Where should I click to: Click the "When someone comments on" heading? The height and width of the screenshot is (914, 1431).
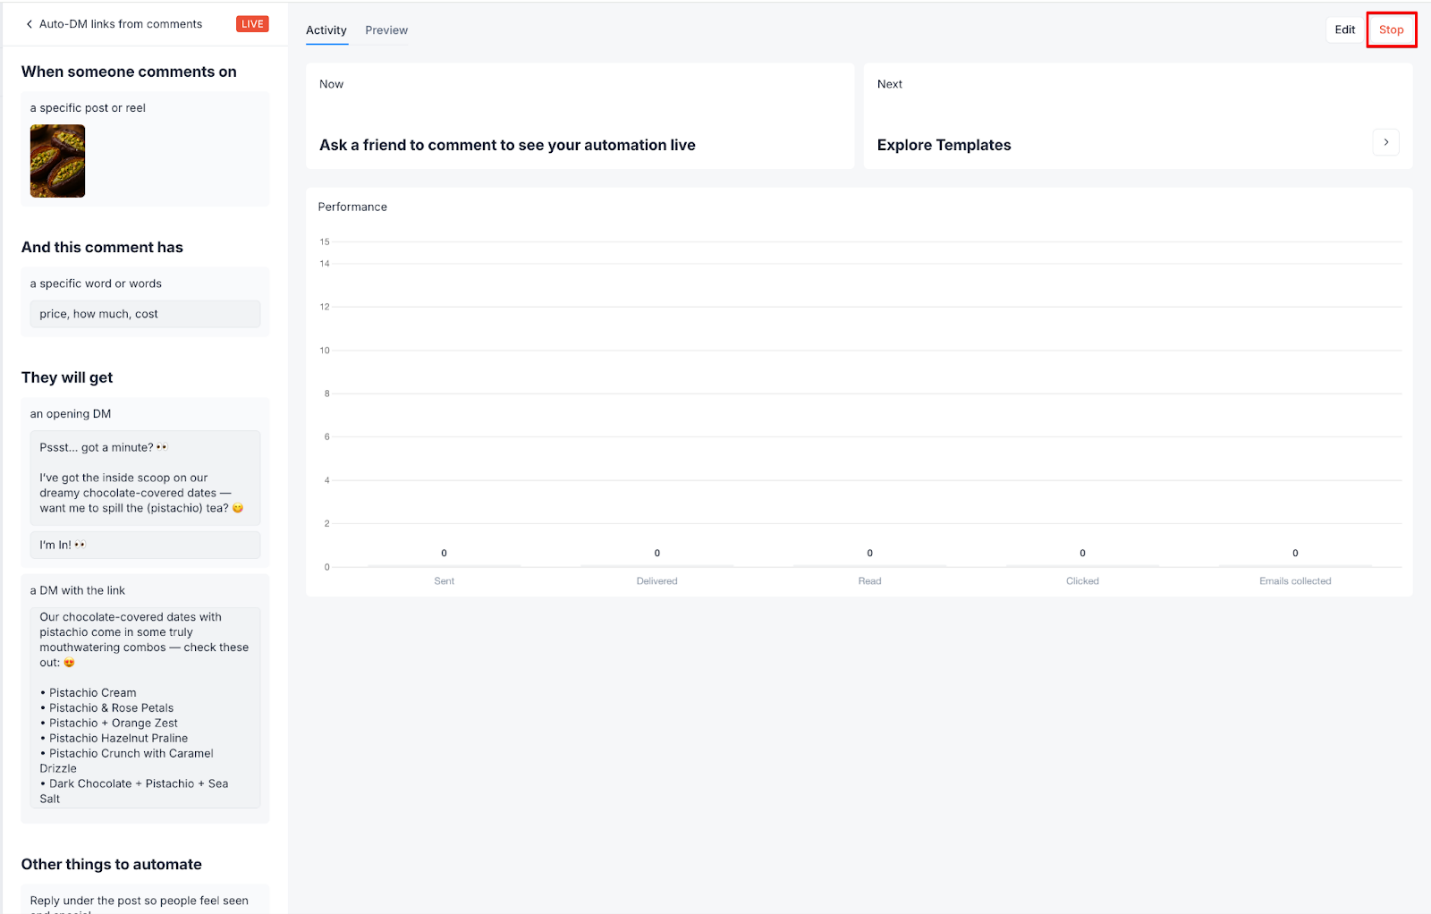pyautogui.click(x=129, y=72)
